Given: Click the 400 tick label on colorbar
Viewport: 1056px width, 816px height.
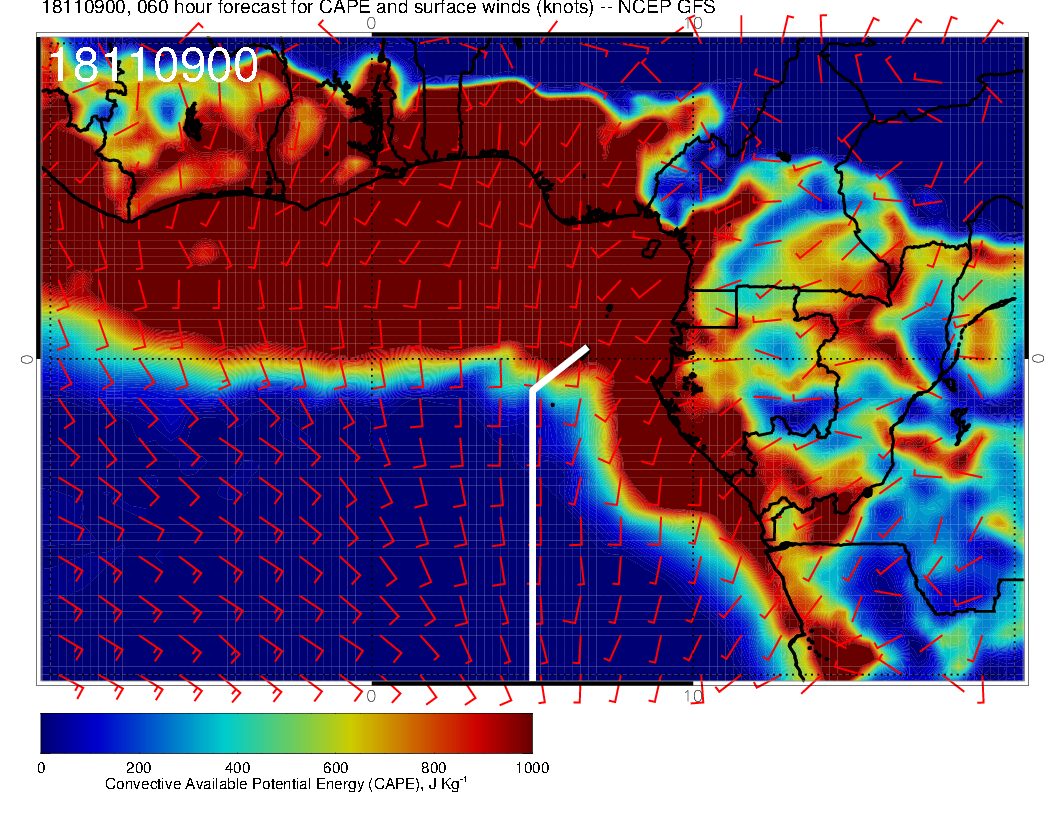Looking at the screenshot, I should [237, 768].
